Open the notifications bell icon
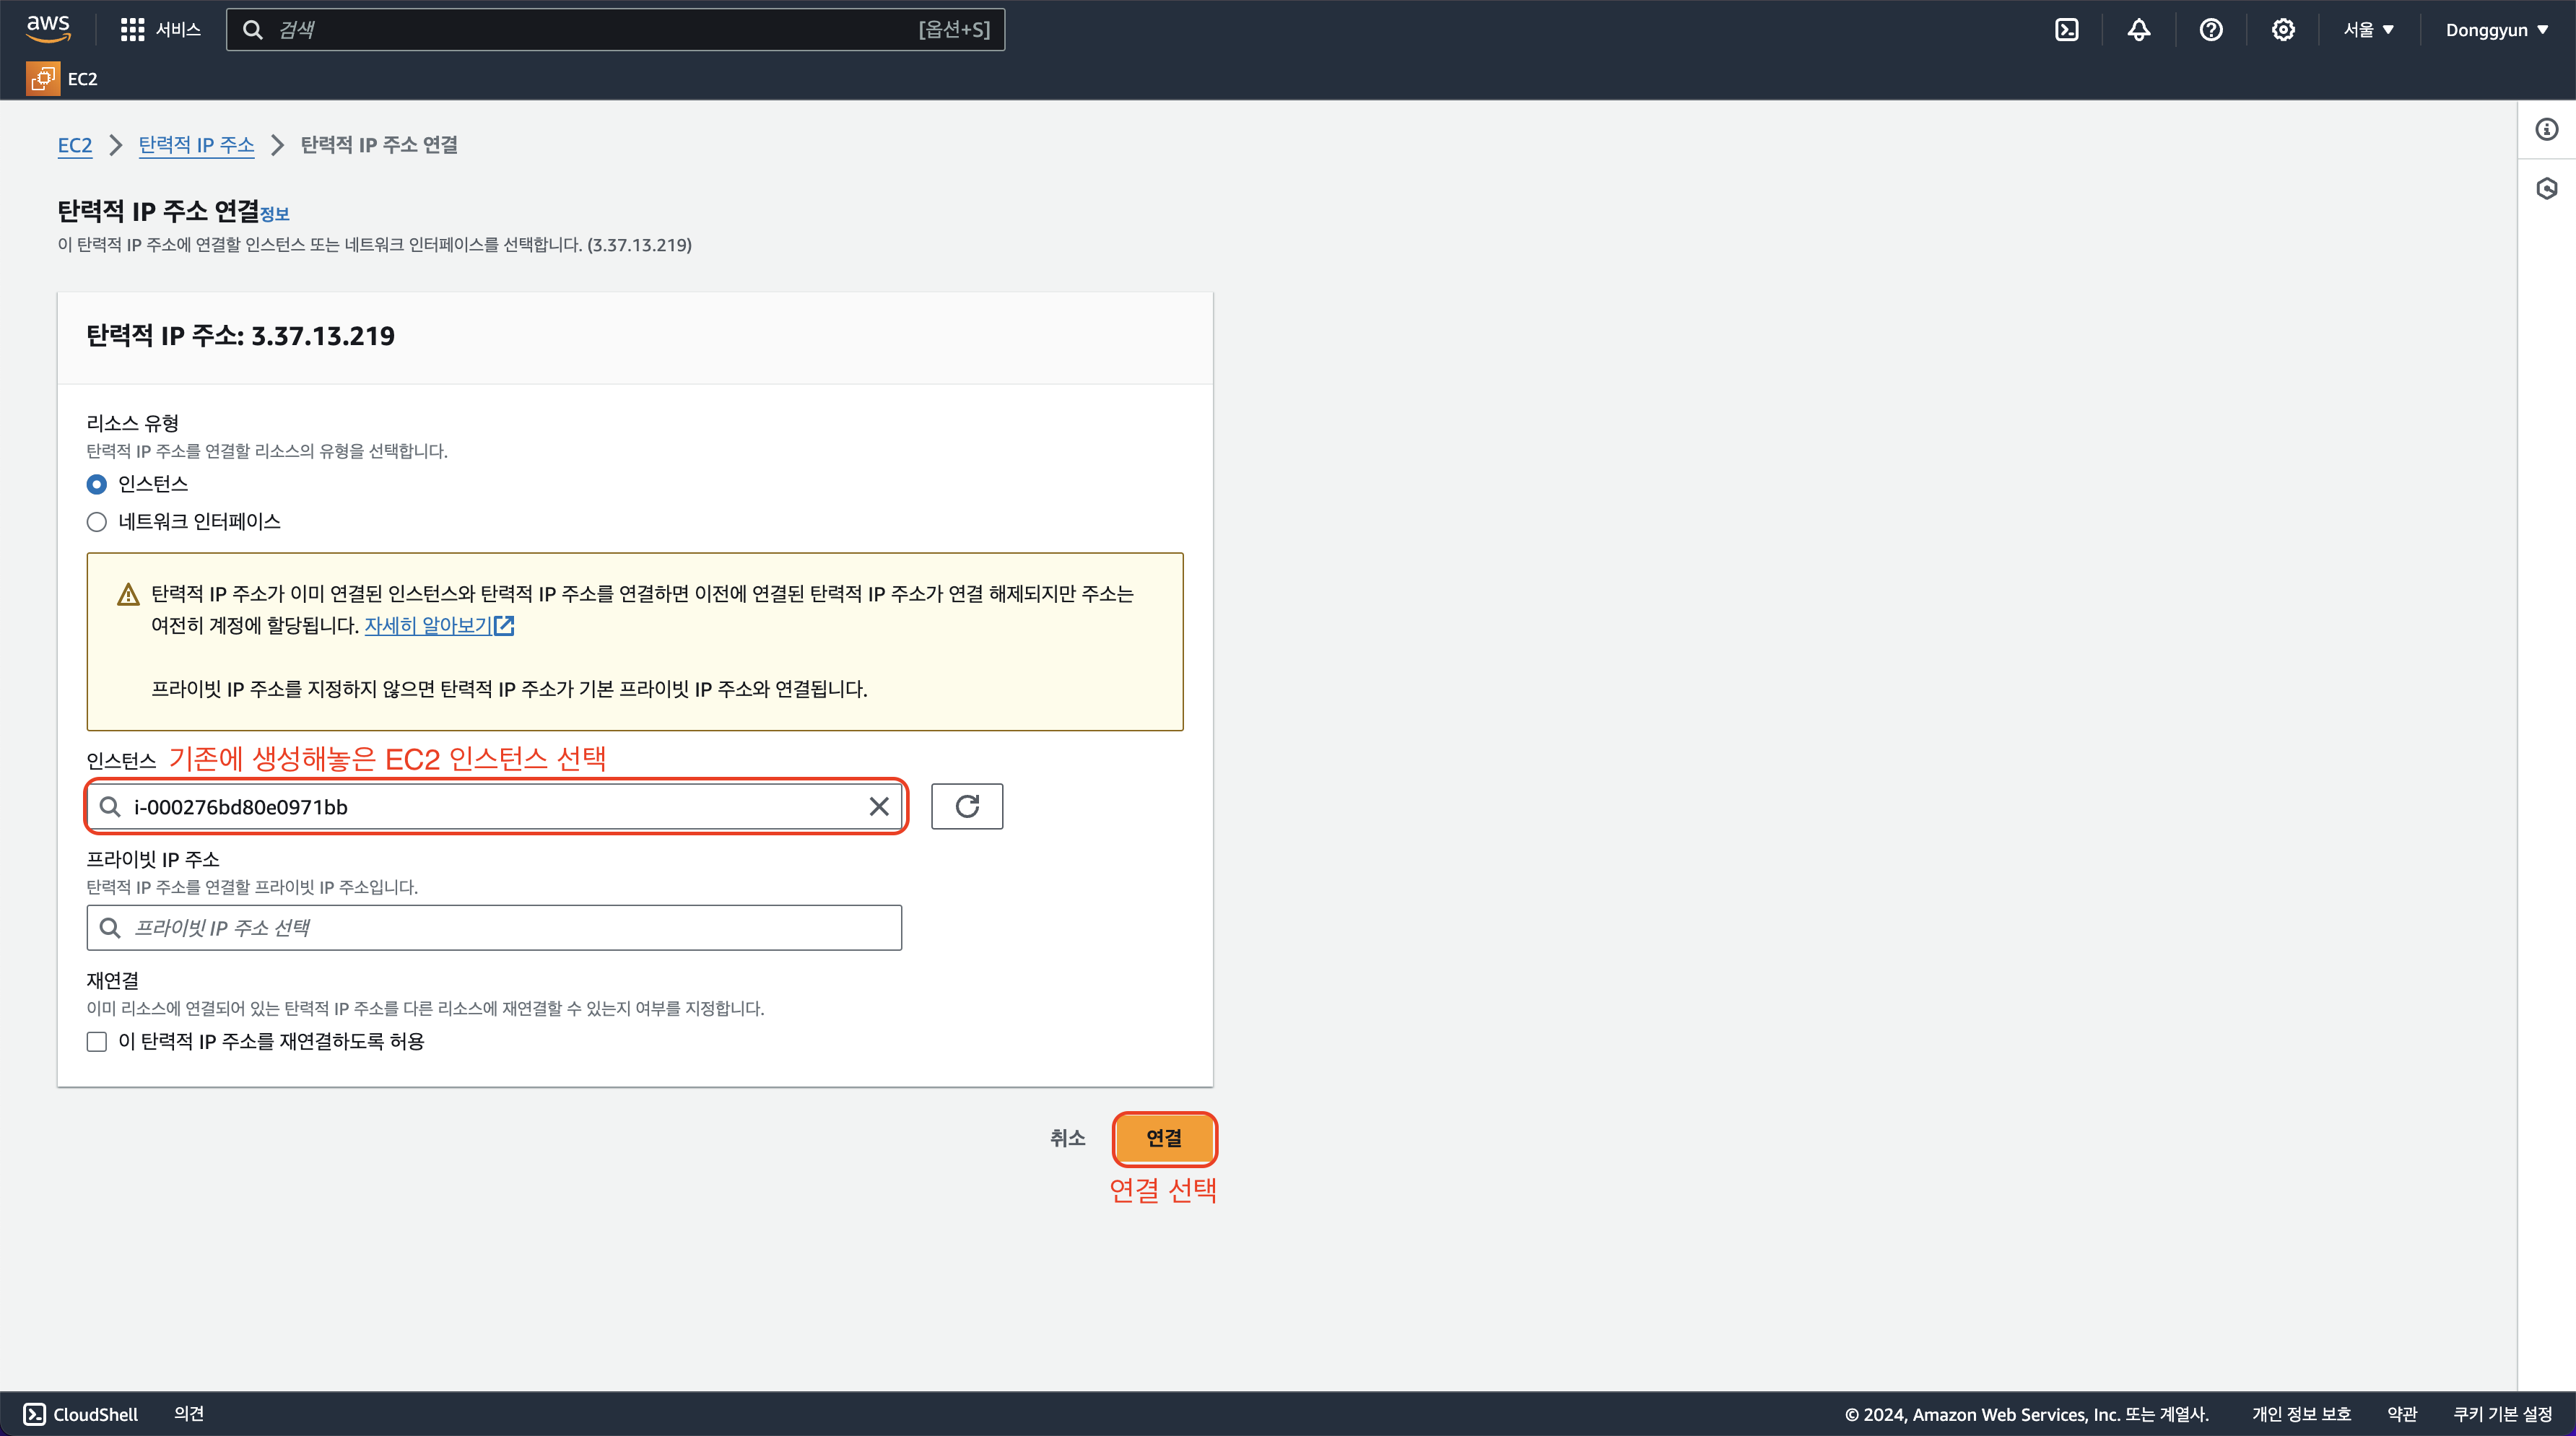This screenshot has height=1436, width=2576. [x=2138, y=30]
